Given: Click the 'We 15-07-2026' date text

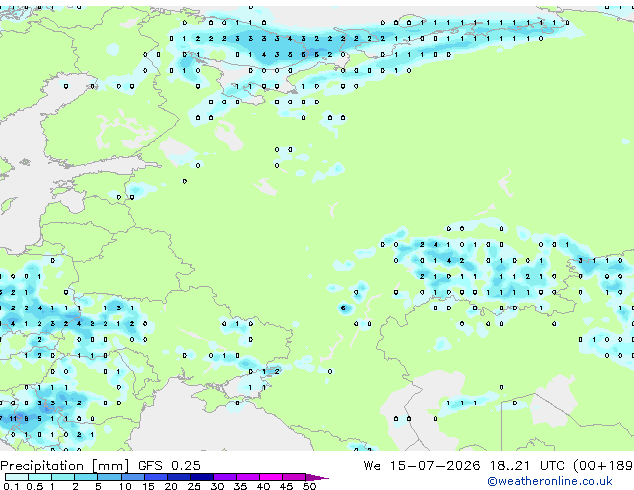Looking at the screenshot, I should coord(422,466).
